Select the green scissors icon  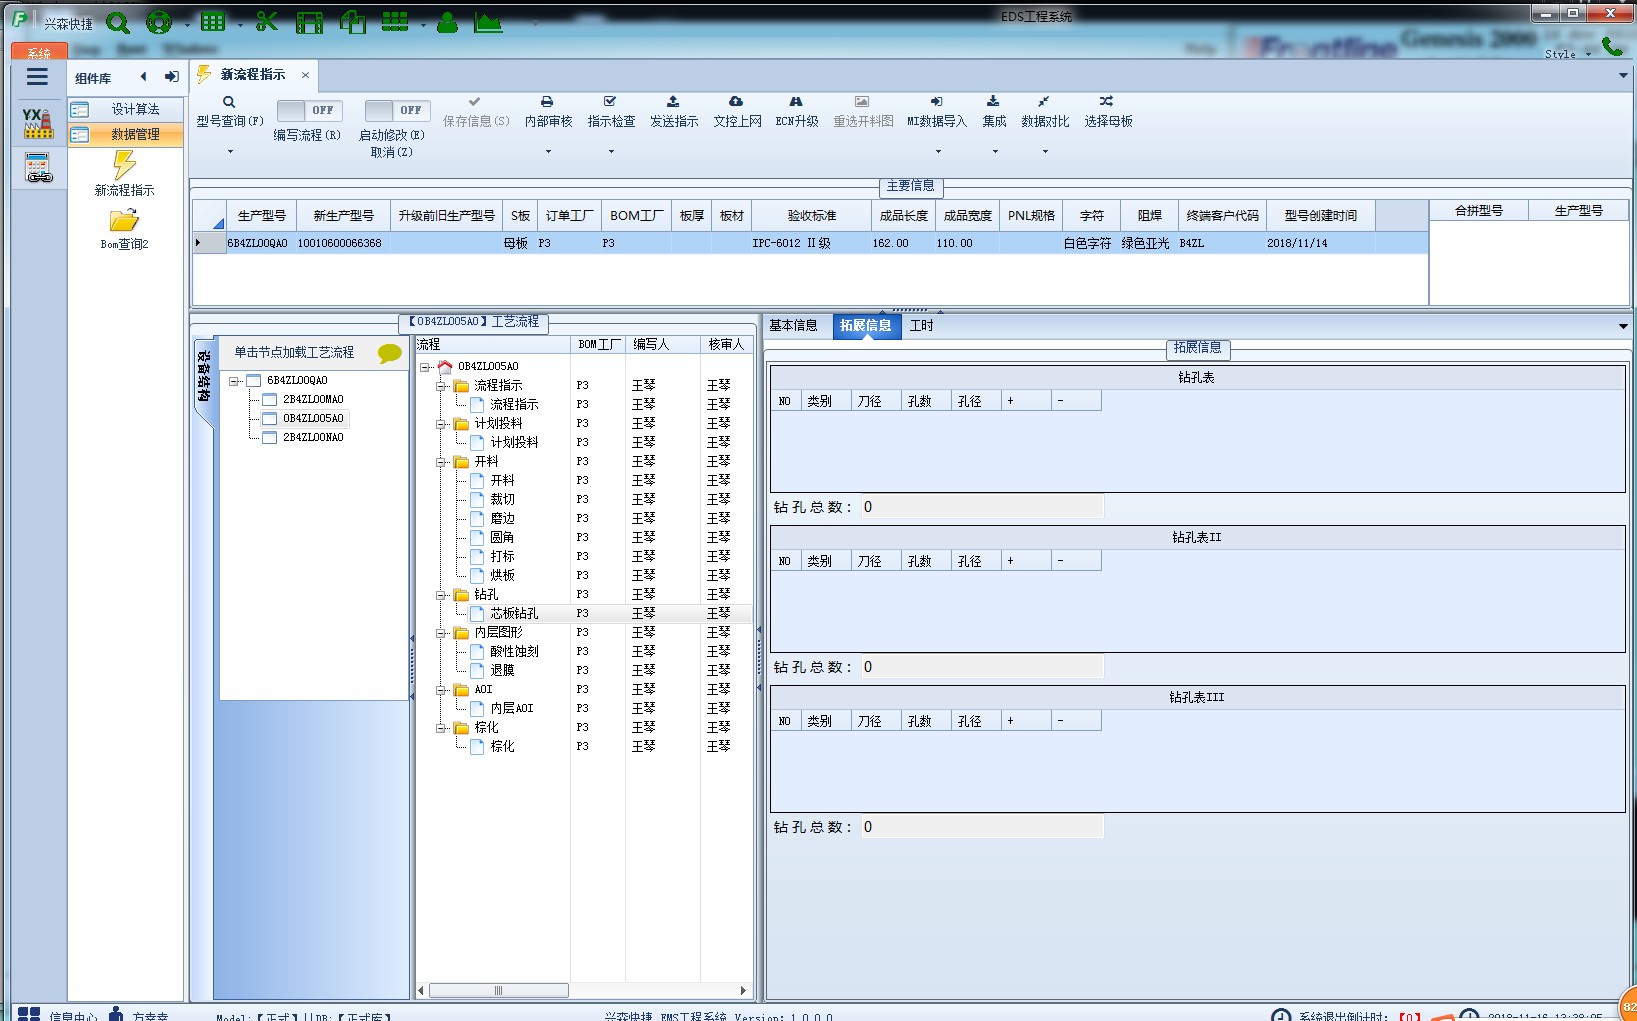266,21
